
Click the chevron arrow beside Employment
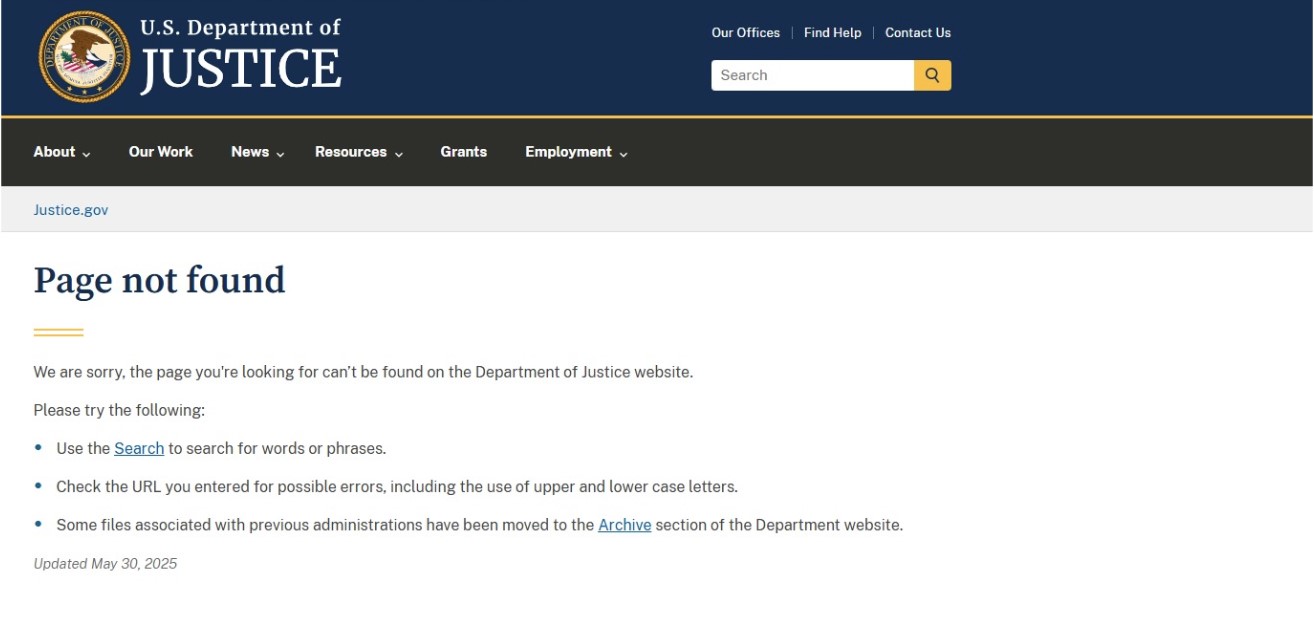[x=623, y=154]
